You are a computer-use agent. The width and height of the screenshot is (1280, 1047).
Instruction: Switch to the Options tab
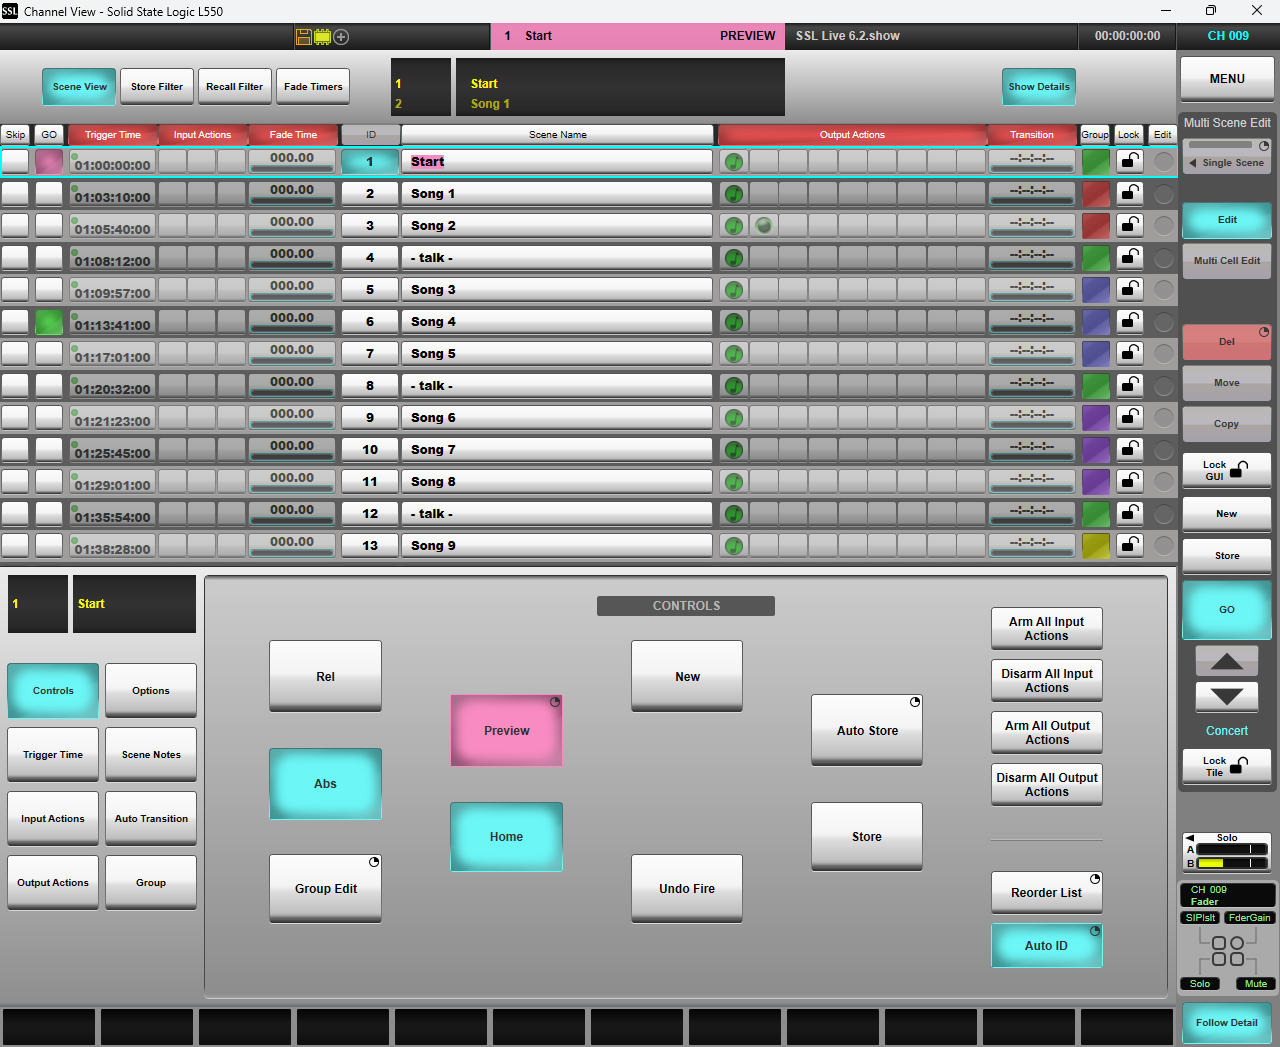point(150,690)
